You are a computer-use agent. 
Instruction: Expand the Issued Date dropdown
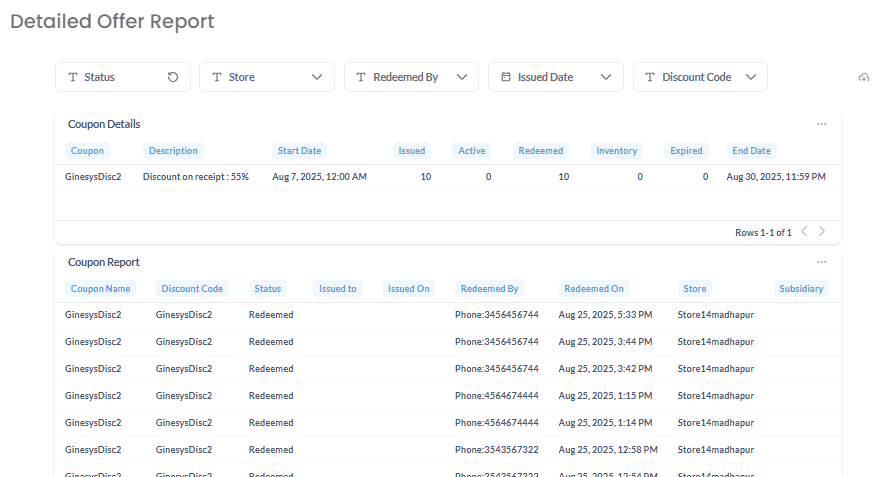pyautogui.click(x=606, y=77)
